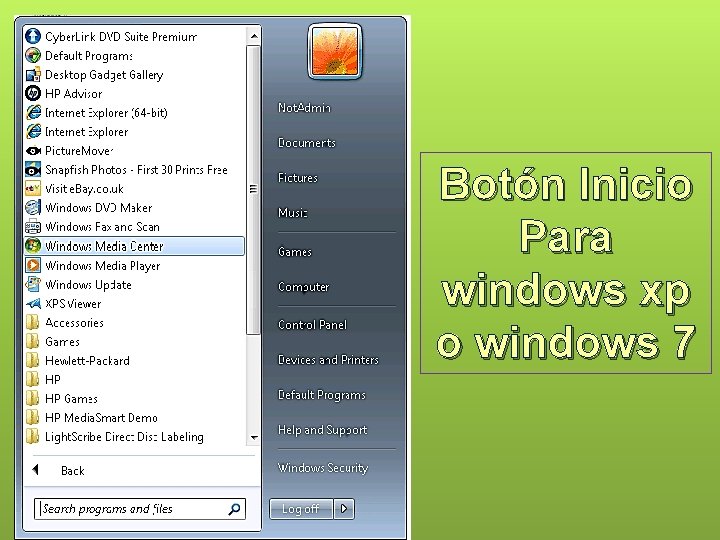The width and height of the screenshot is (720, 540).
Task: Click the HP MediaSmart Demo folder icon
Action: point(33,417)
